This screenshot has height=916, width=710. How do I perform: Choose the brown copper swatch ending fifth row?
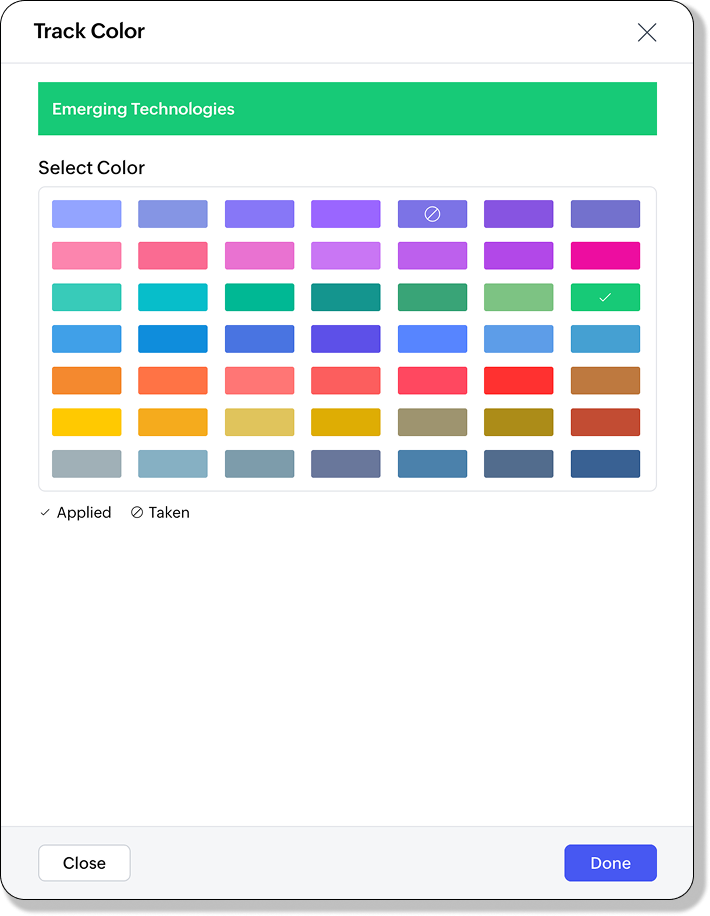[605, 380]
